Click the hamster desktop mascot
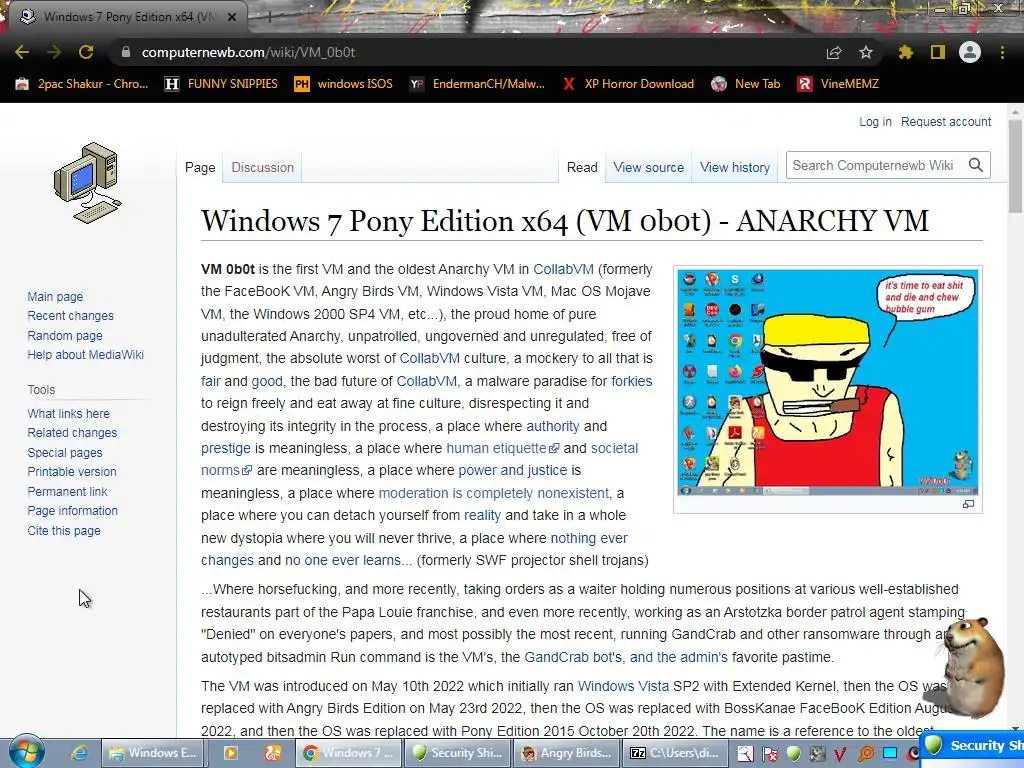 point(973,666)
